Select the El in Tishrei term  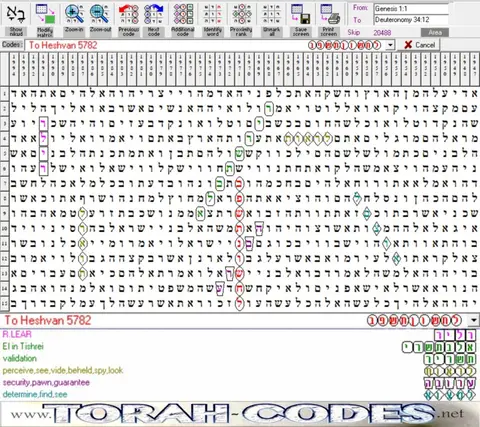click(x=23, y=346)
